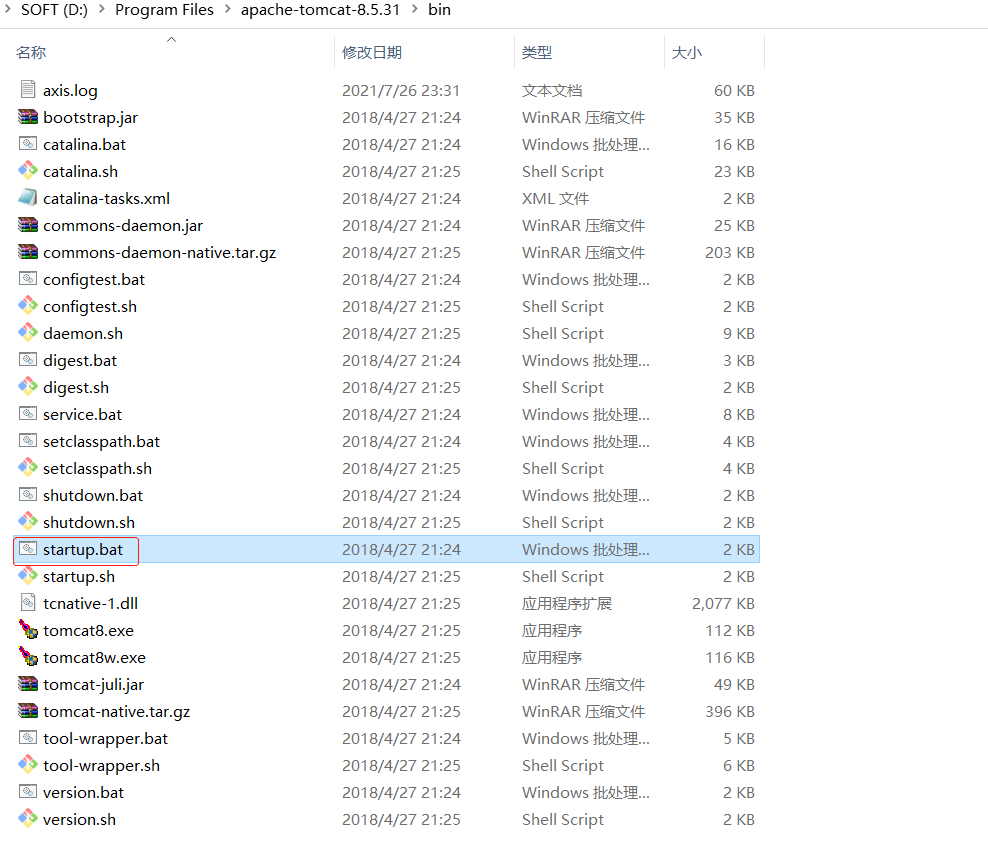988x865 pixels.
Task: Click the file name tomcat8w.exe
Action: [x=95, y=657]
